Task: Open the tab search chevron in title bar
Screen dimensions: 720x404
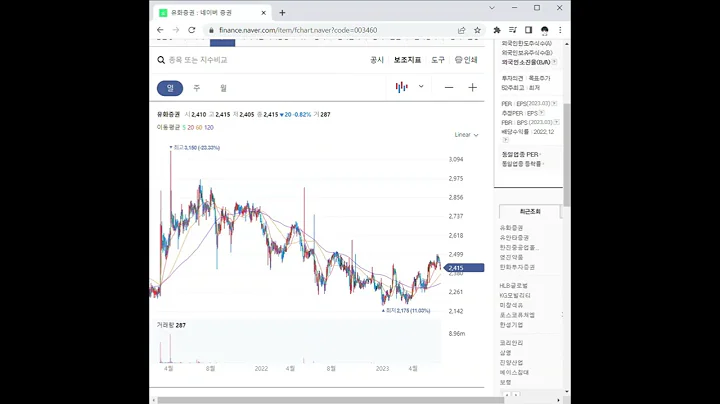Action: coord(492,8)
